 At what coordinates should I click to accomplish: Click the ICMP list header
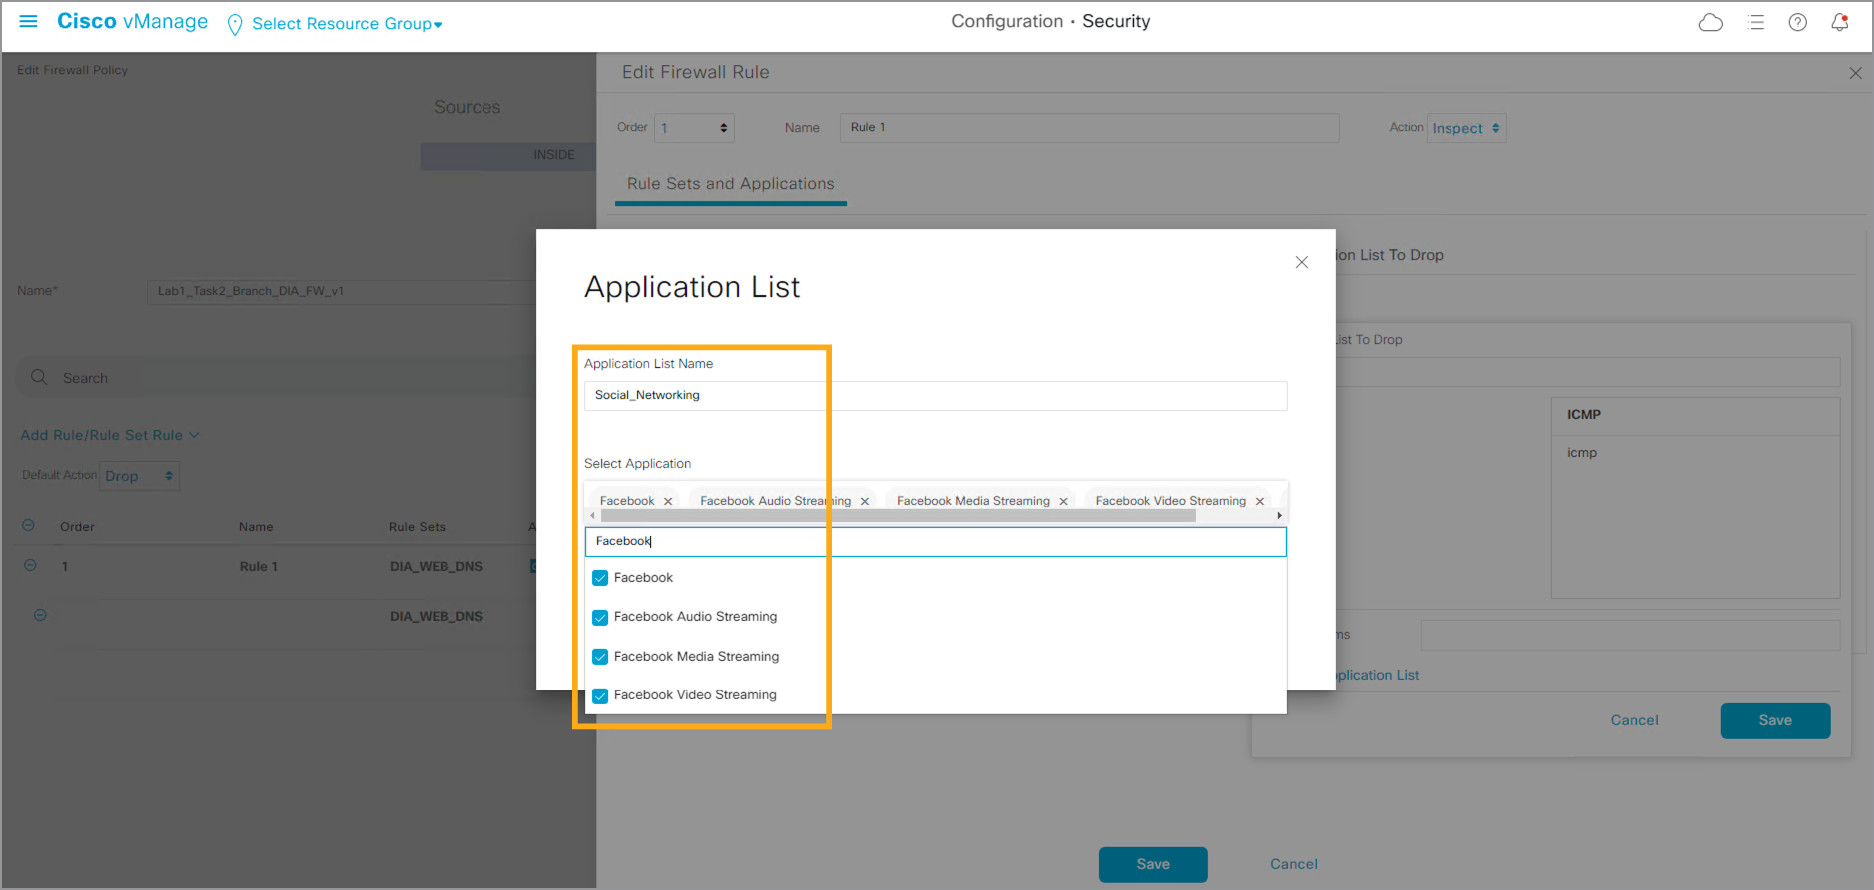(x=1695, y=415)
